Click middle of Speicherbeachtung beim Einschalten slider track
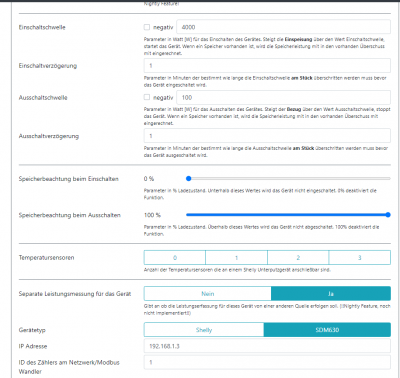This screenshot has height=378, width=400. tap(288, 179)
